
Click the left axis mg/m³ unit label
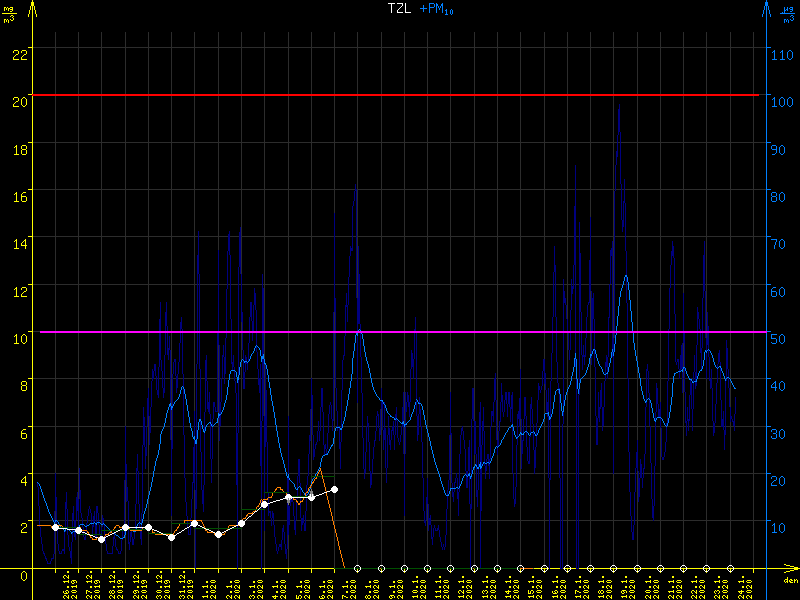[8, 13]
